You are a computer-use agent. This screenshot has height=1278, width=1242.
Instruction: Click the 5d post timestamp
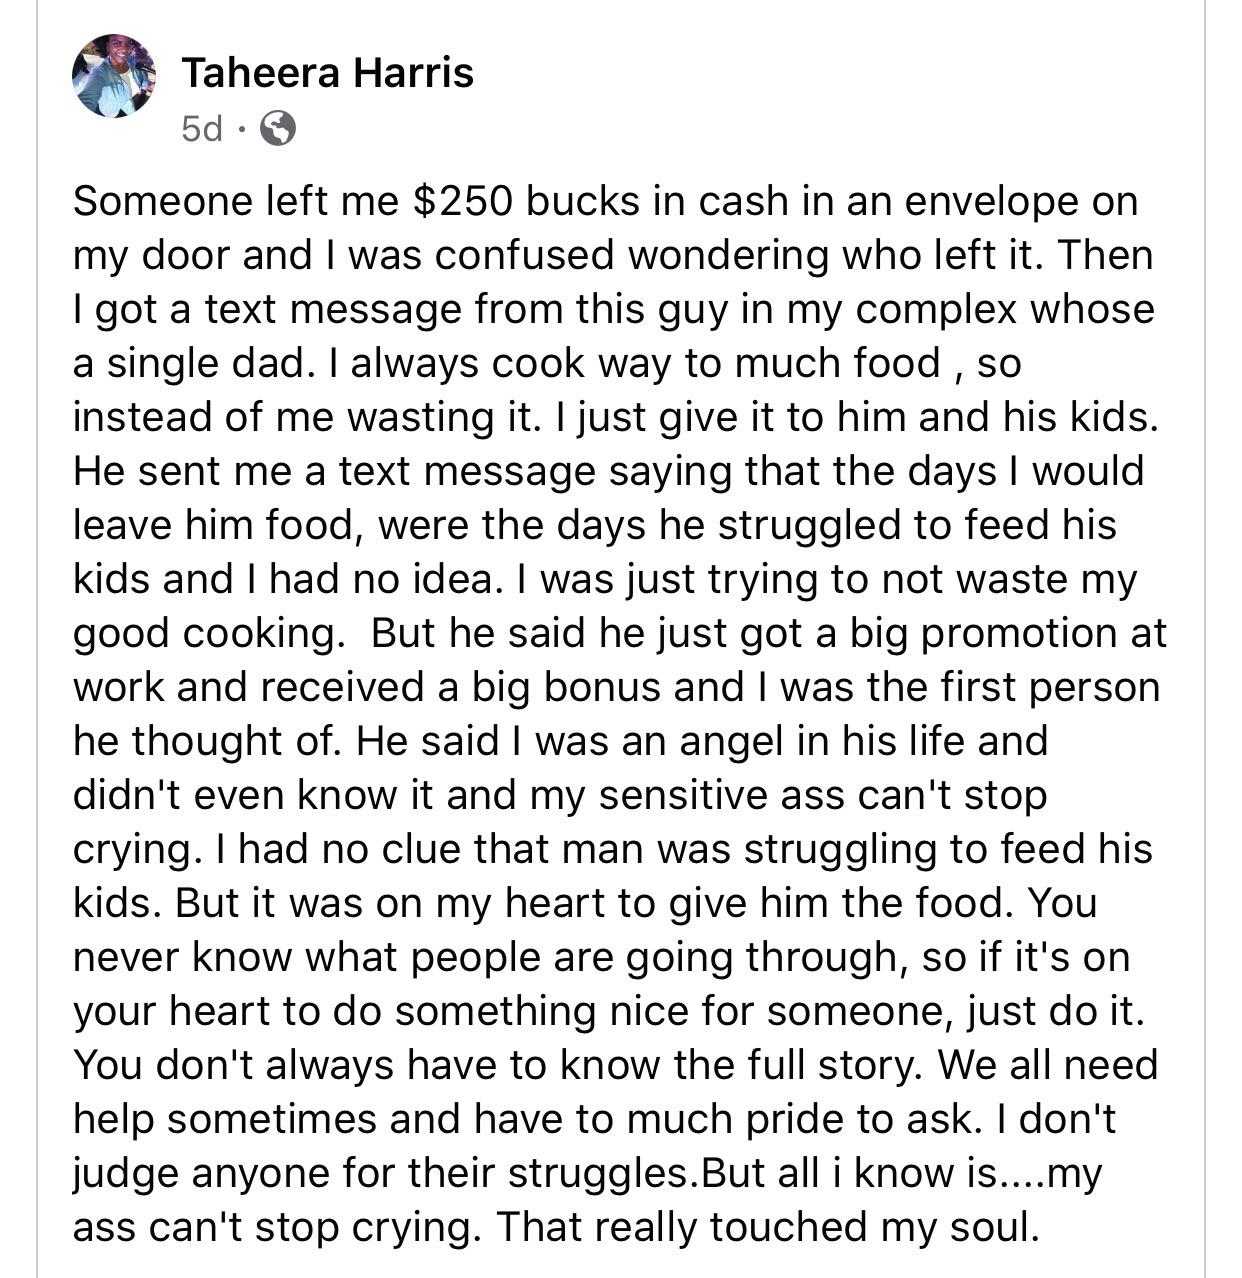click(202, 129)
